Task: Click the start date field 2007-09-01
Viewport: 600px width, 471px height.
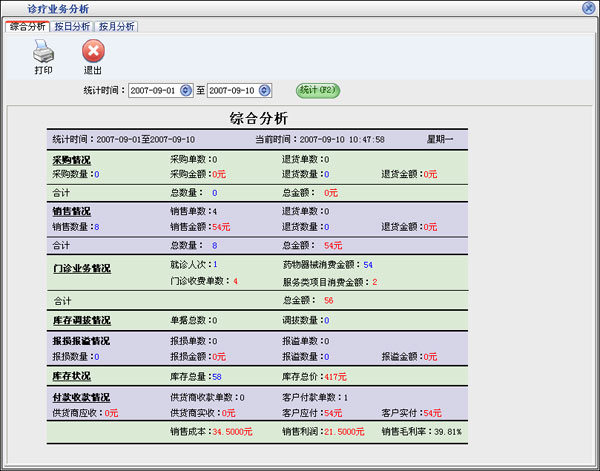Action: [x=154, y=91]
